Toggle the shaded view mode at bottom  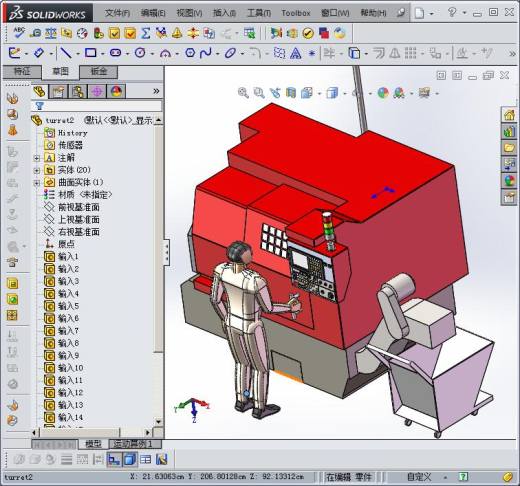click(x=130, y=460)
